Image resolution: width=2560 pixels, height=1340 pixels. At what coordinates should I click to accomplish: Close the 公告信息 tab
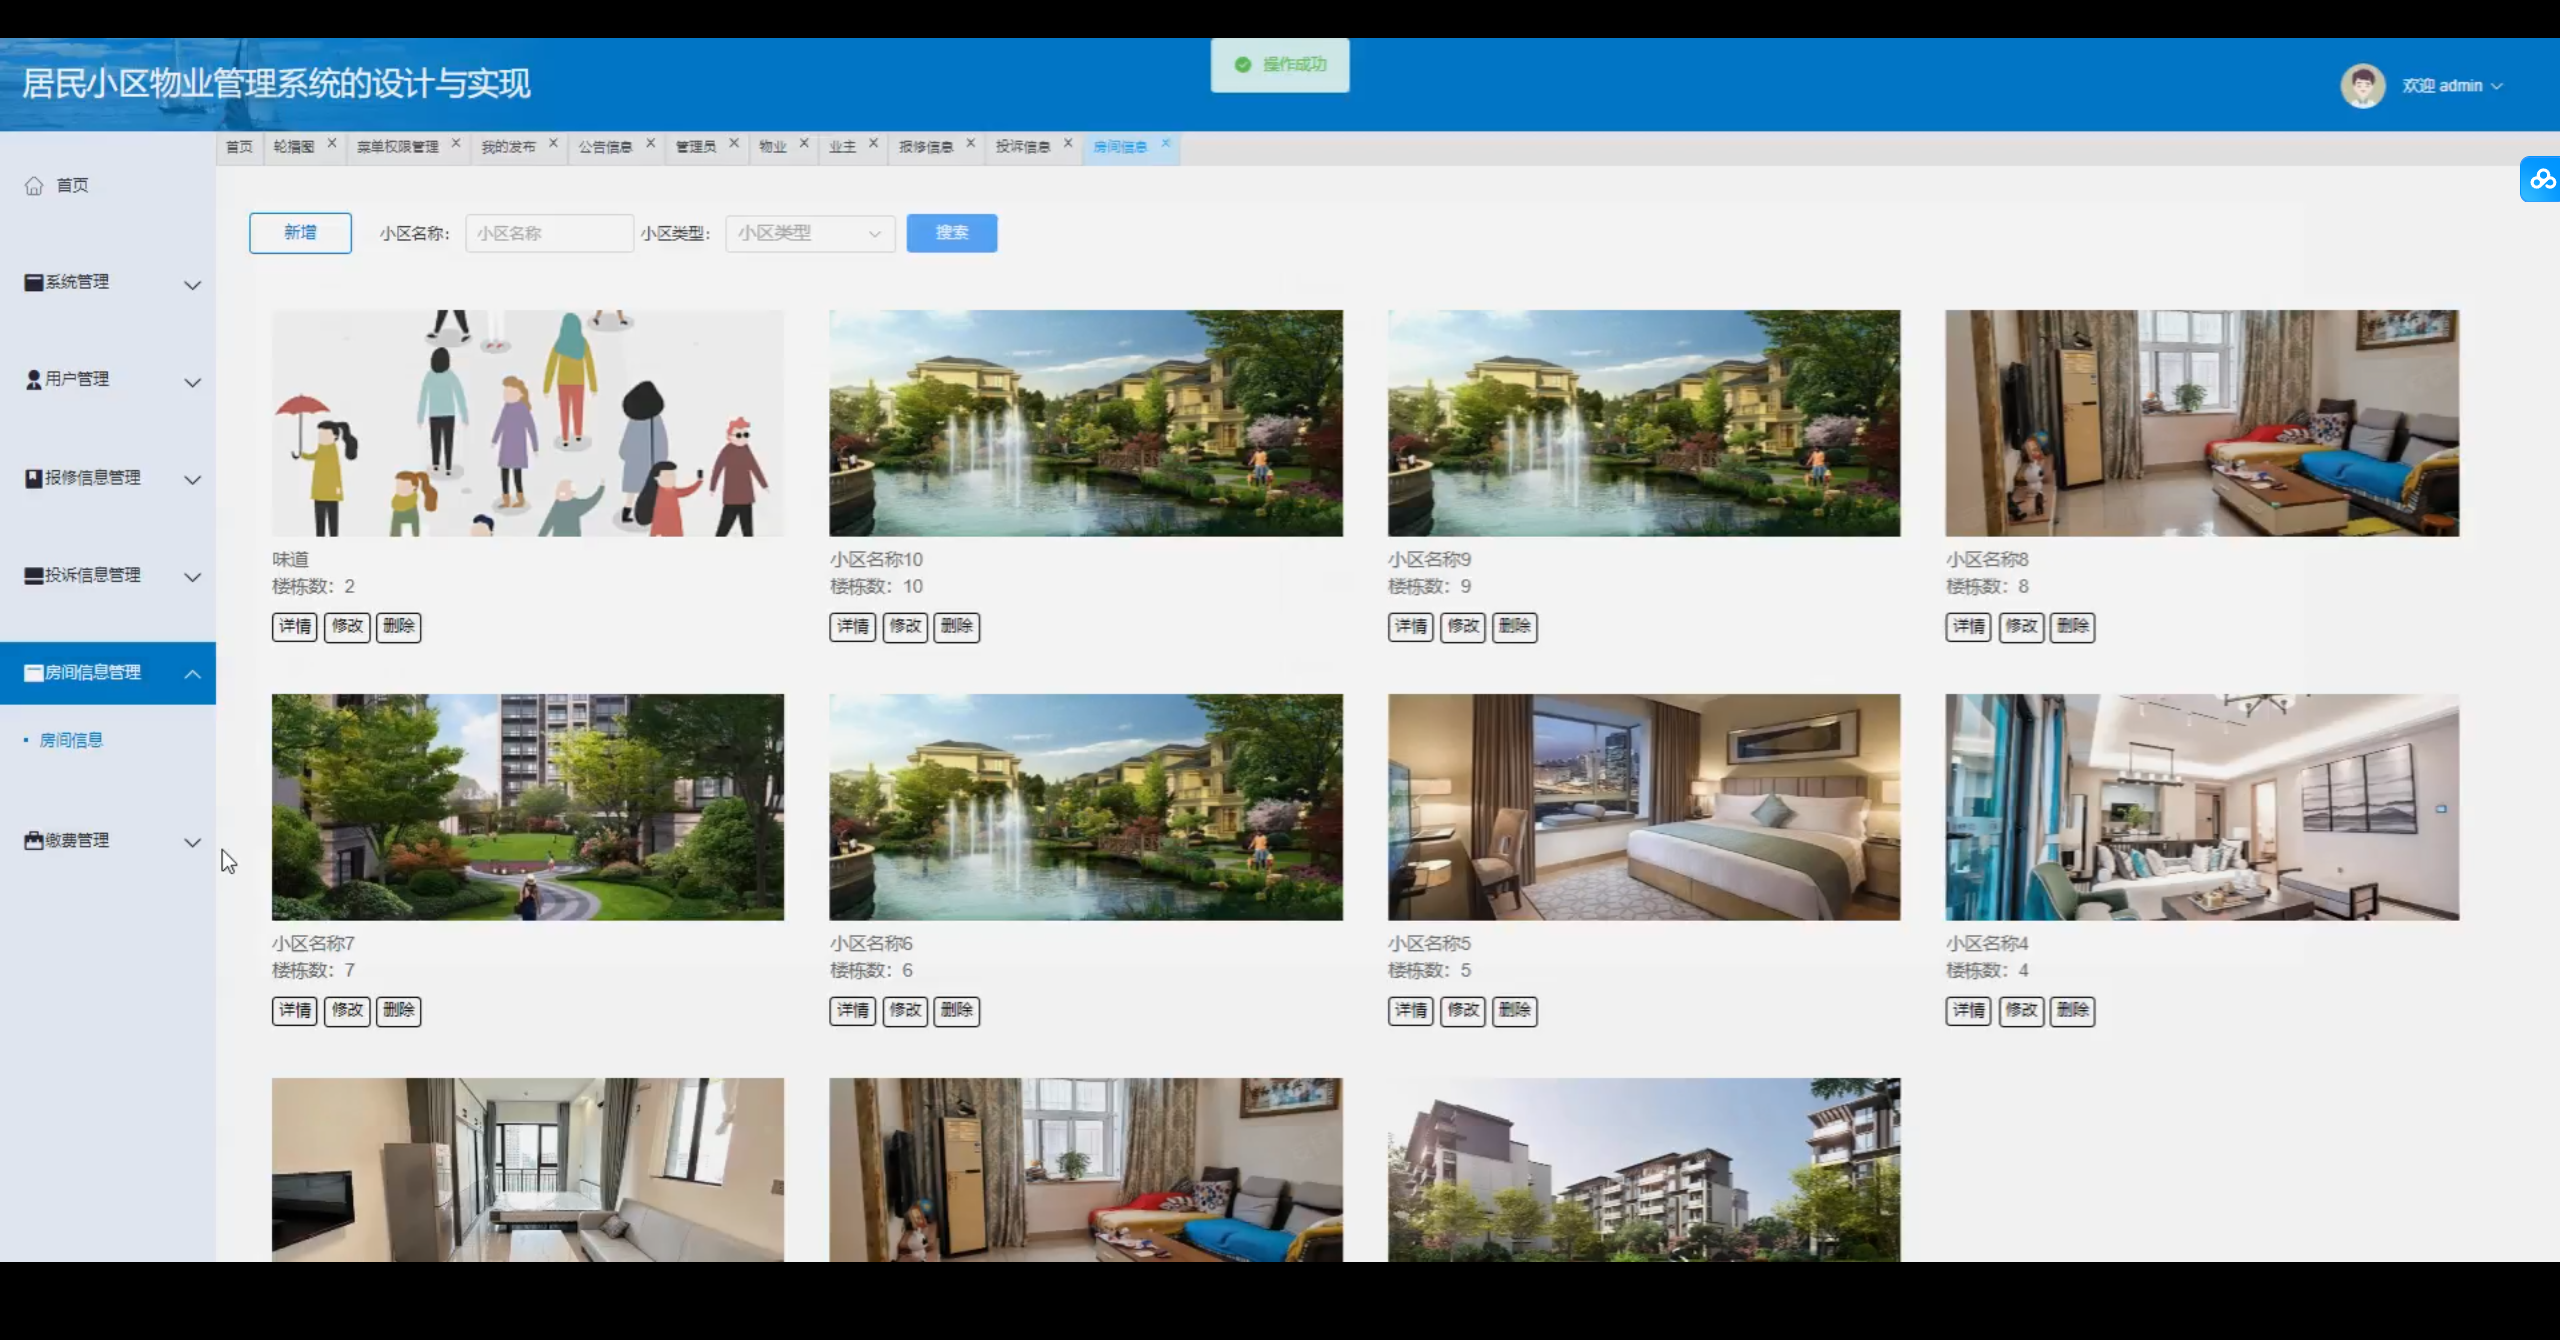point(651,143)
